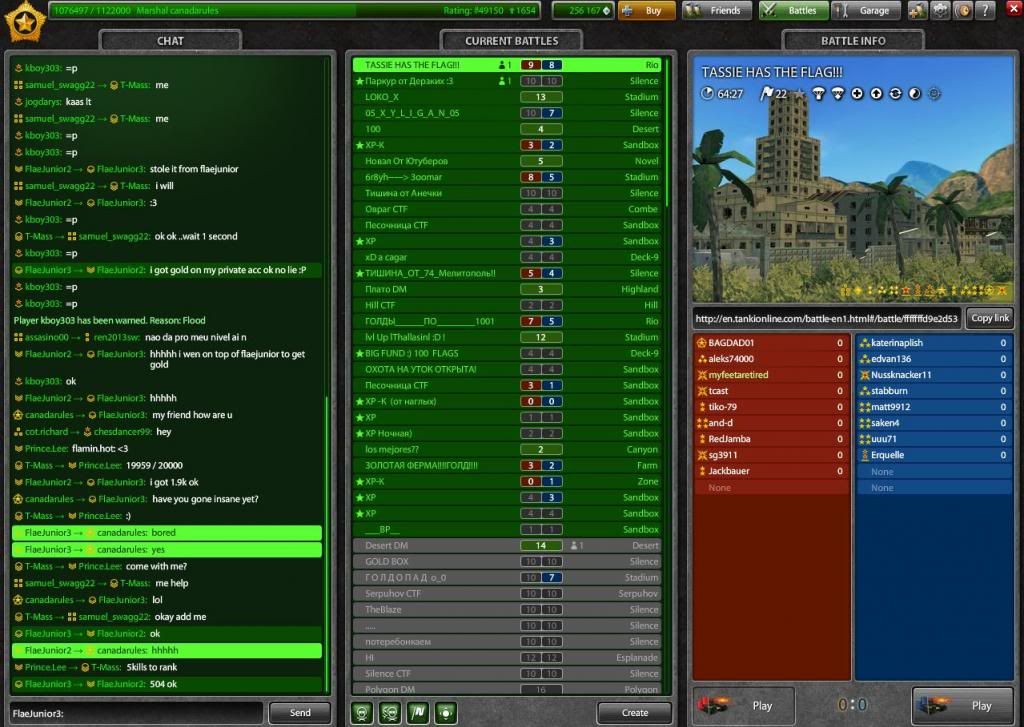The width and height of the screenshot is (1024, 727).
Task: Toggle the Team Deathmatch double-skull filter
Action: (x=389, y=712)
